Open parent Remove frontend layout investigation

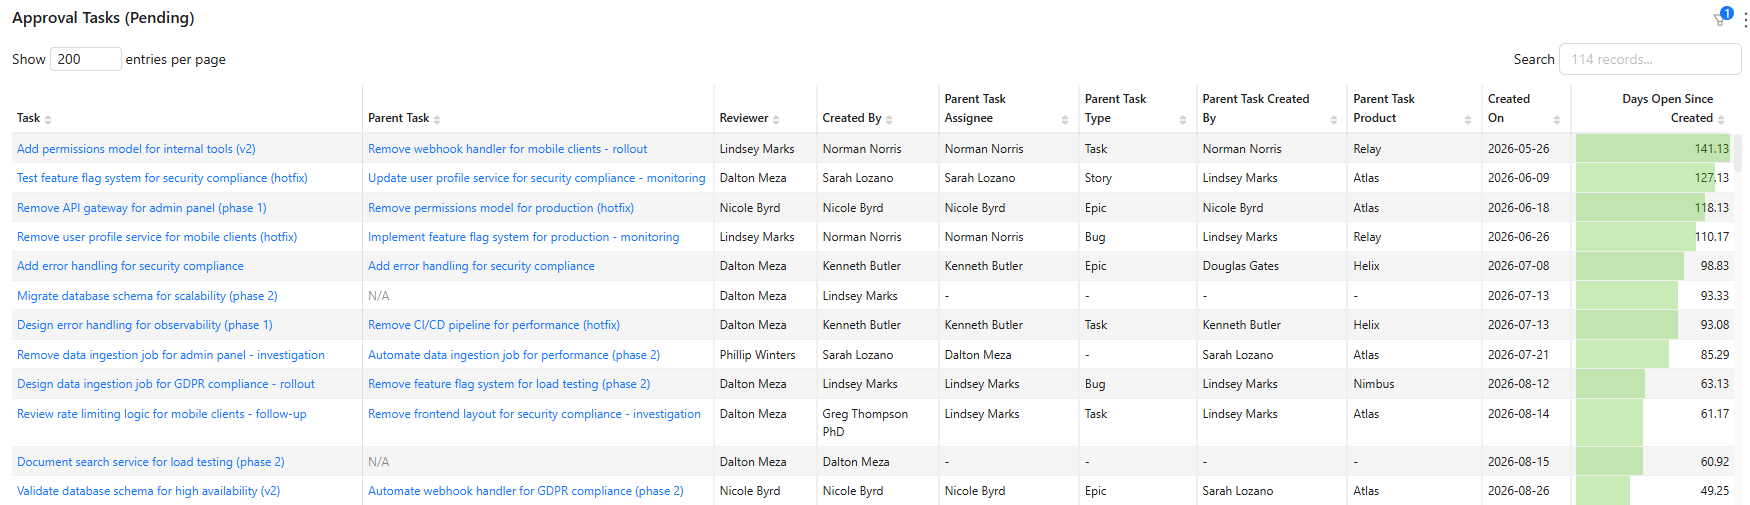tap(534, 414)
